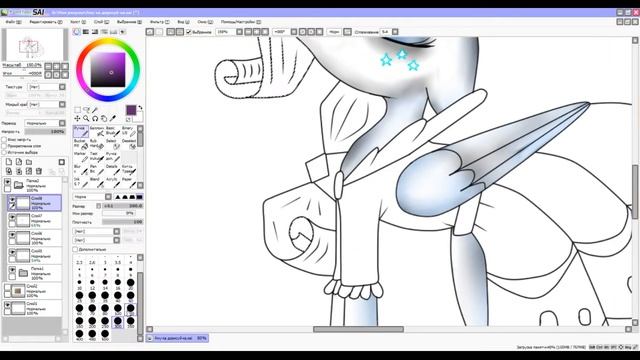The width and height of the screenshot is (640, 360).
Task: Select the 400 brush size preset
Action: 80,335
